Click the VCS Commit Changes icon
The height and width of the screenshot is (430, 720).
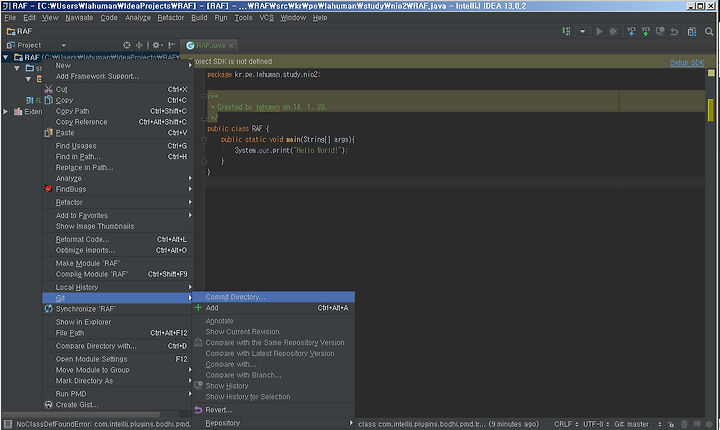(x=646, y=31)
